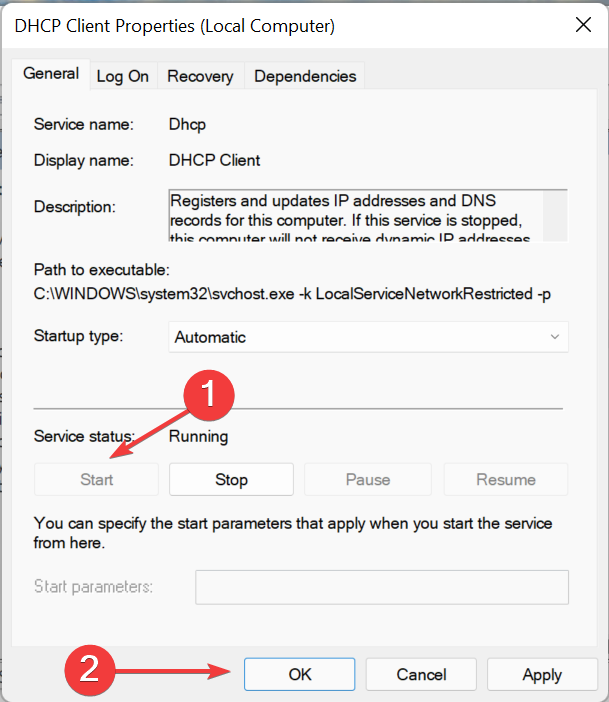Open the Startup type dropdown
The width and height of the screenshot is (609, 702).
368,337
